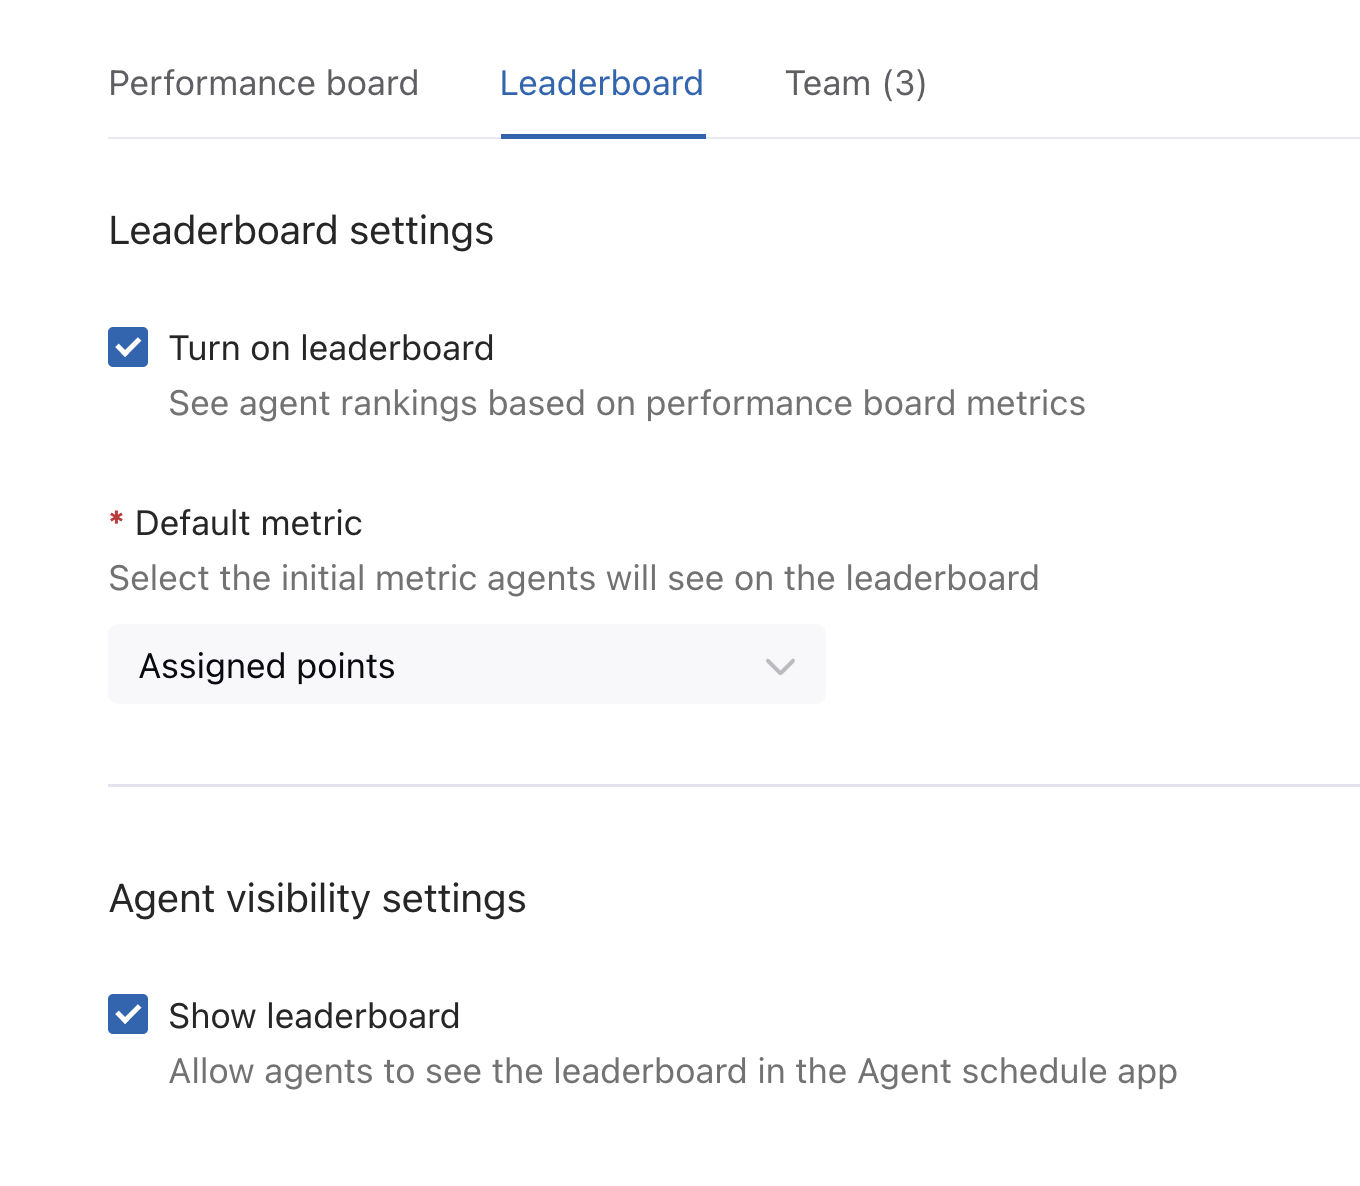
Task: Click the agent rankings description text
Action: click(x=627, y=403)
